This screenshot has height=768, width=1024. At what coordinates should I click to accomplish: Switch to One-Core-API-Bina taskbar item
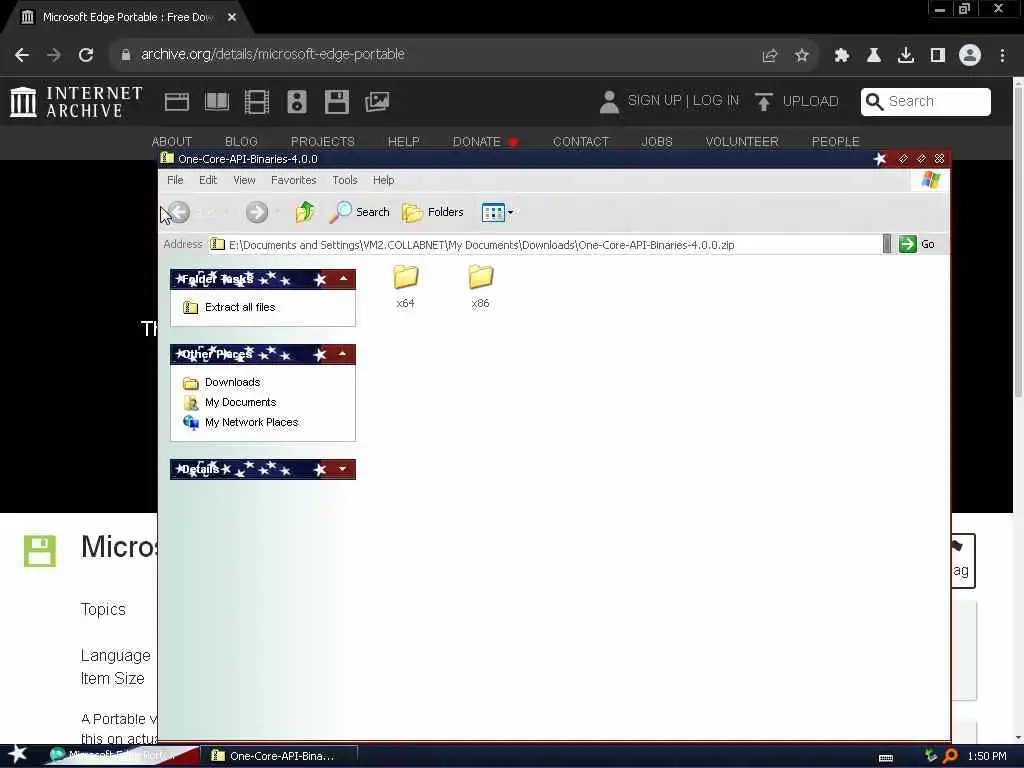pyautogui.click(x=278, y=756)
